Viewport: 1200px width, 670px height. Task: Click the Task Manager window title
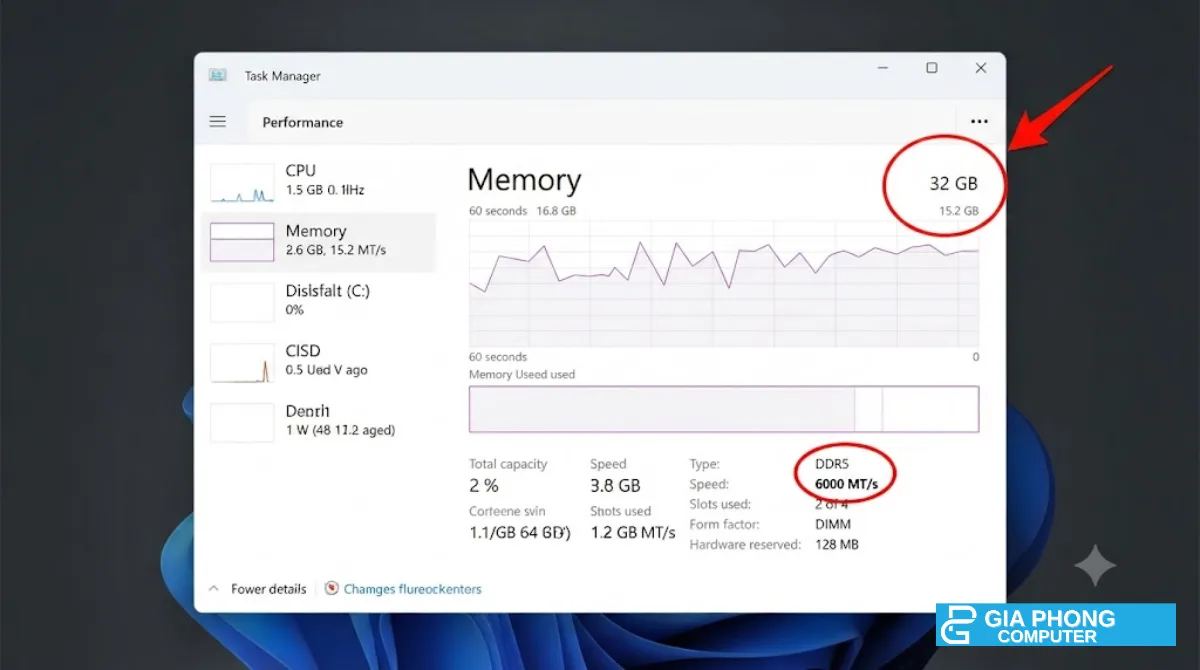pyautogui.click(x=282, y=76)
